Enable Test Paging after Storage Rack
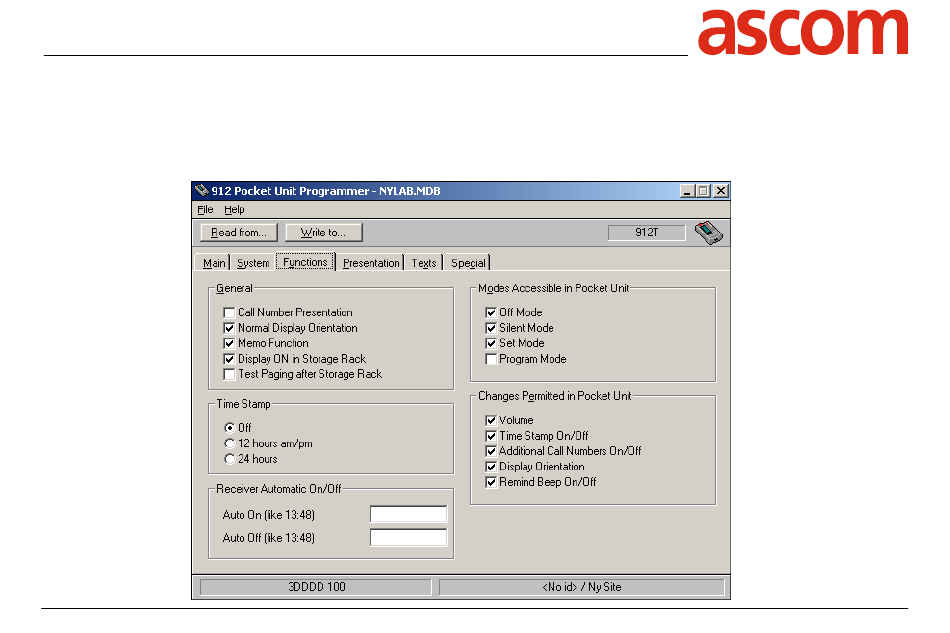Screen dimensions: 950x633 229,374
